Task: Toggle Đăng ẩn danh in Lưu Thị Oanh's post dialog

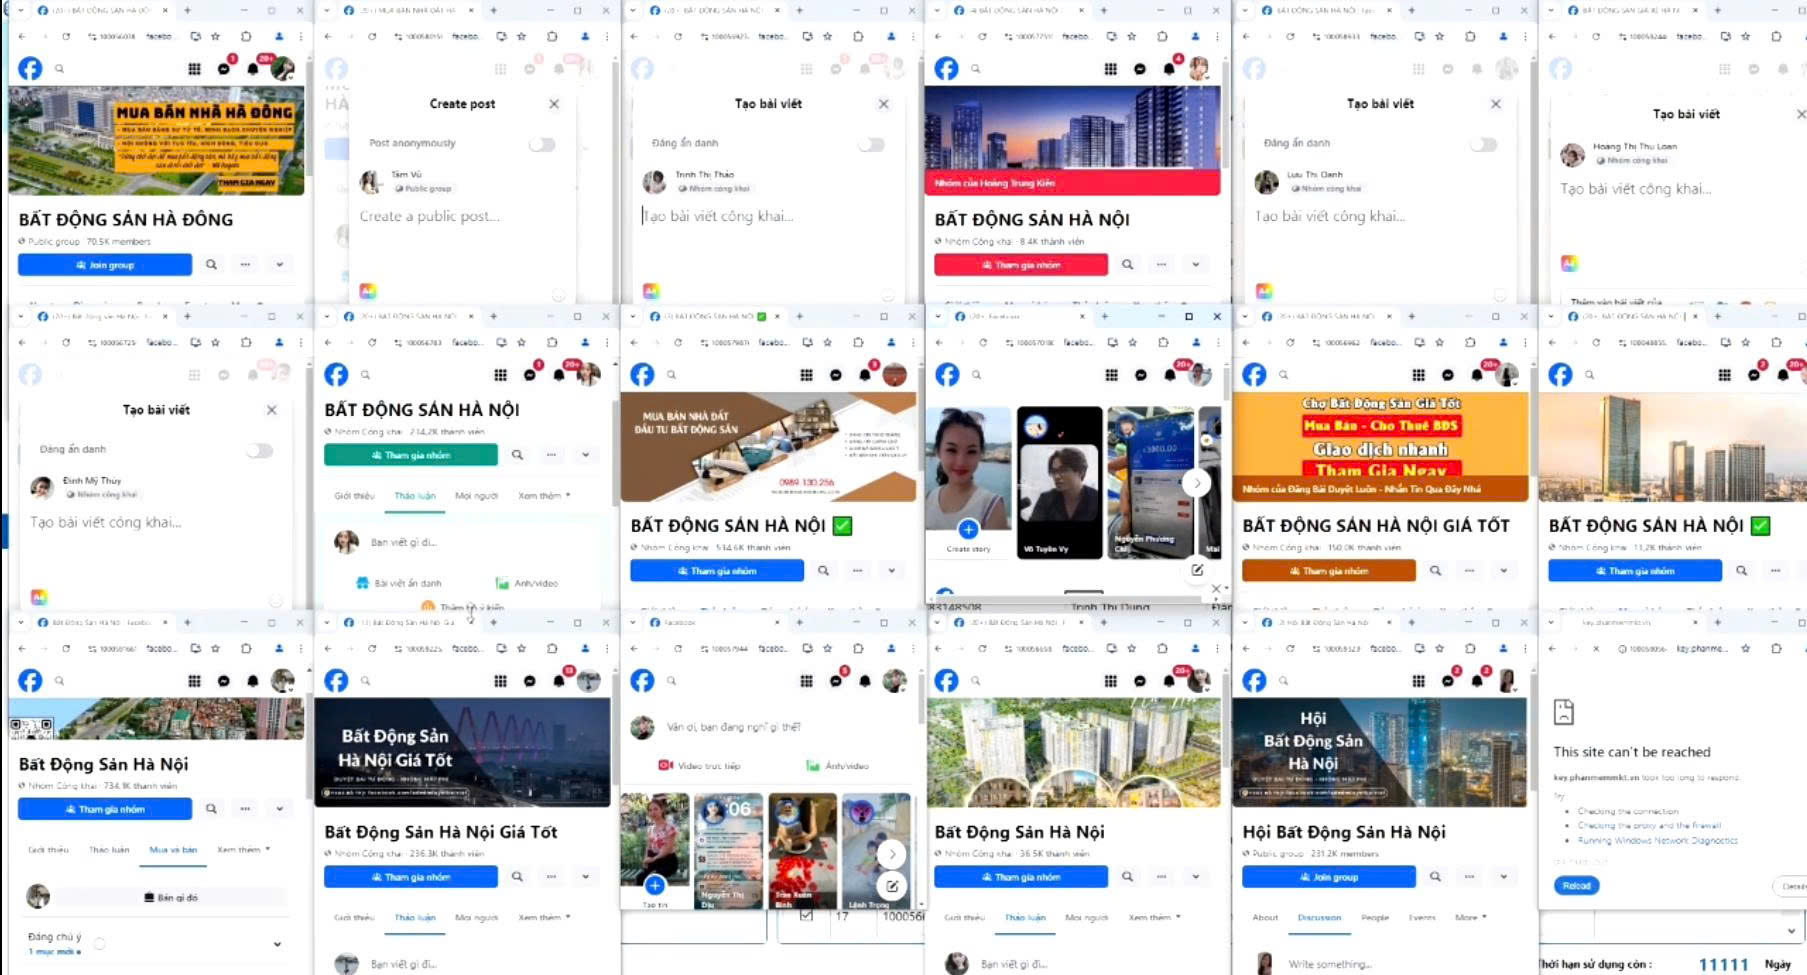Action: pyautogui.click(x=1483, y=144)
